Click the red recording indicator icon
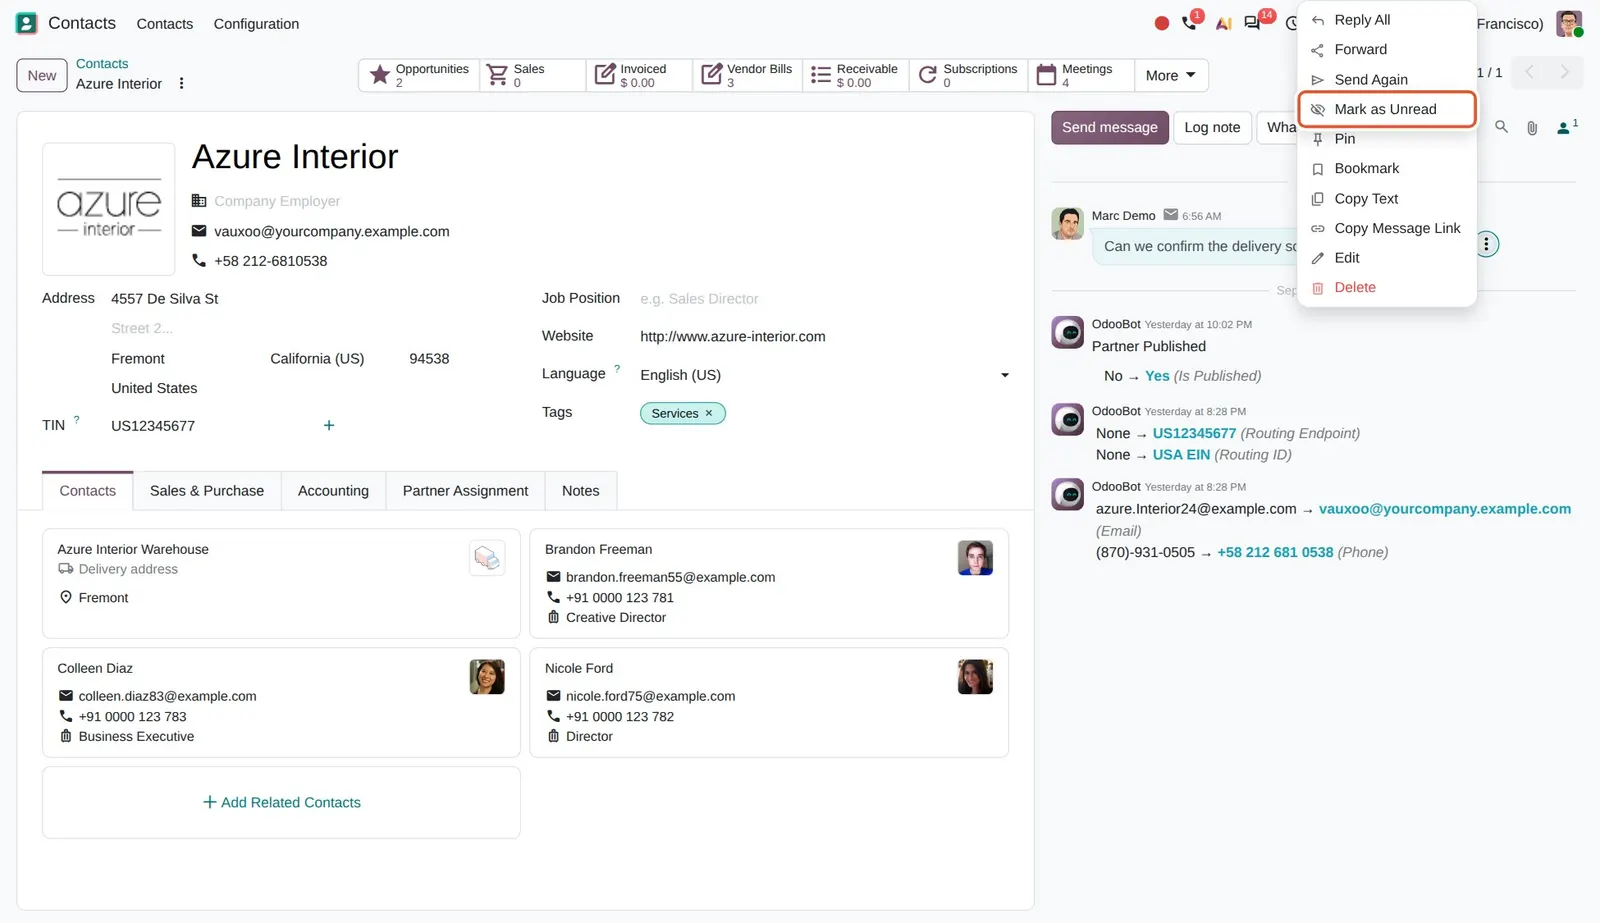The image size is (1600, 923). pos(1161,23)
